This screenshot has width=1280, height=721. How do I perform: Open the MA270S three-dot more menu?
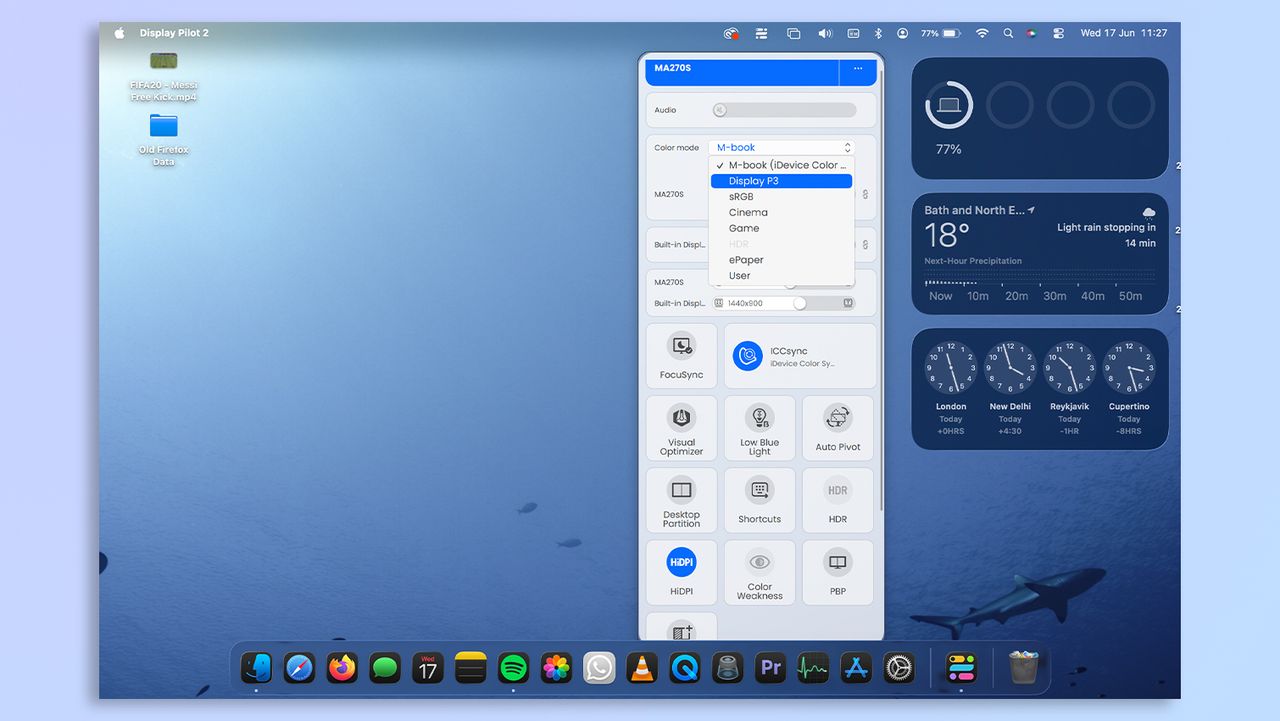858,68
